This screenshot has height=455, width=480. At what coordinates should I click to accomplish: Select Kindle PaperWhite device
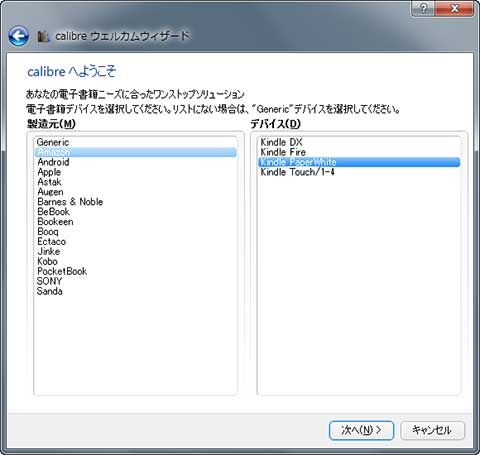(359, 162)
